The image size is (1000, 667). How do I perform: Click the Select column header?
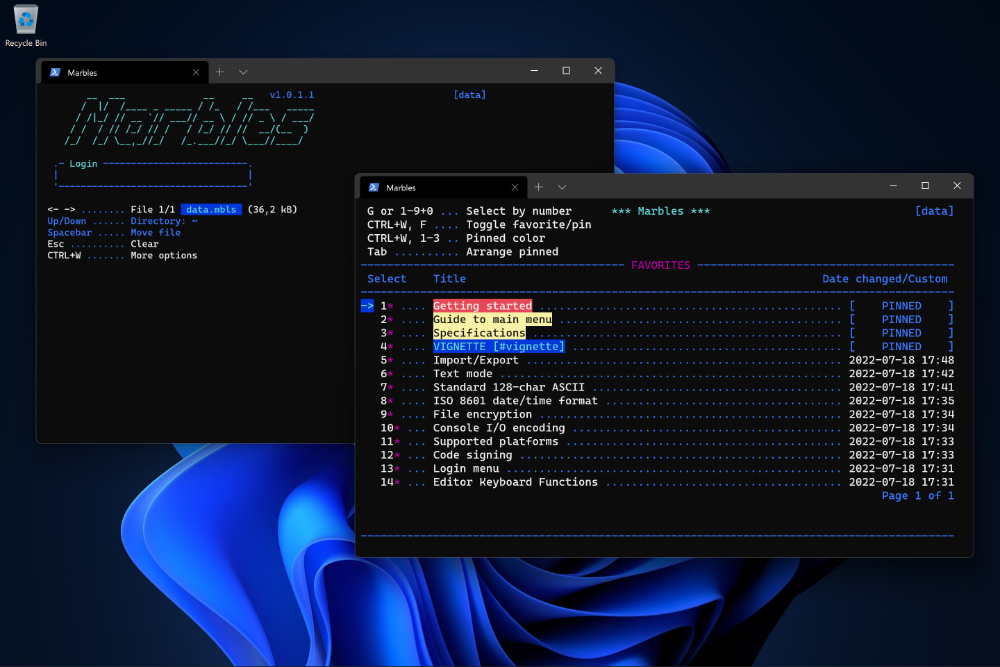pyautogui.click(x=386, y=278)
